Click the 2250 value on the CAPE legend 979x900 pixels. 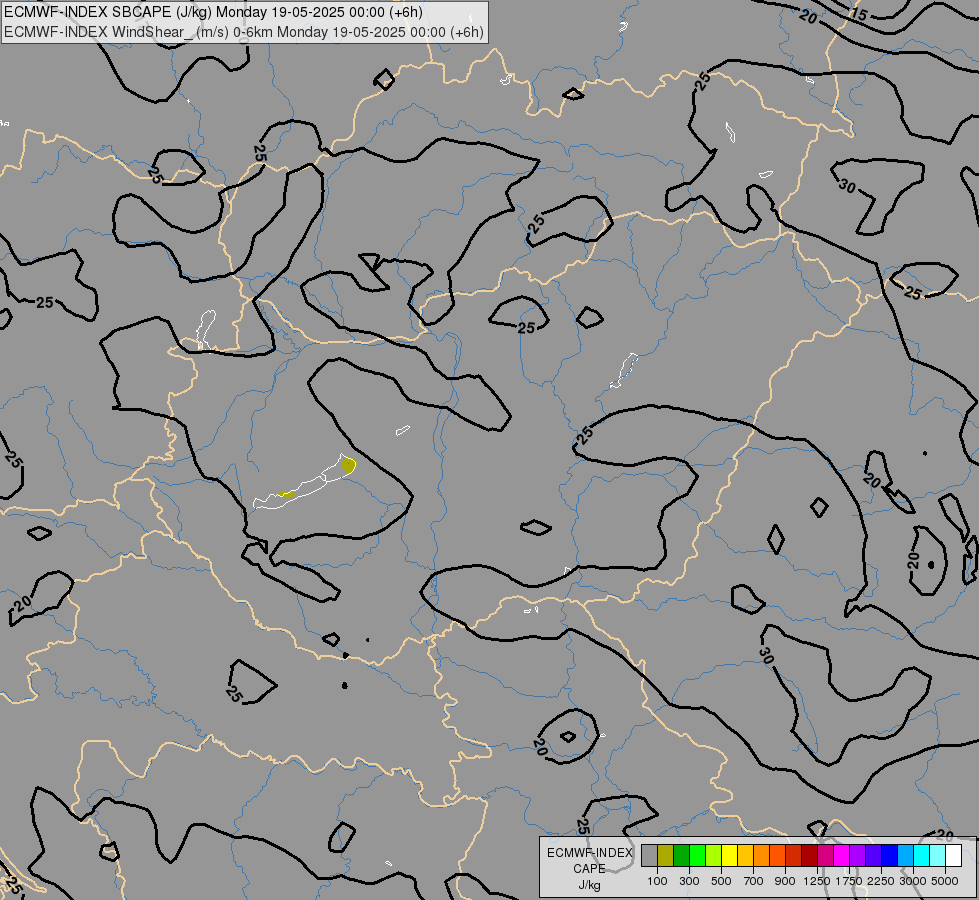coord(881,881)
